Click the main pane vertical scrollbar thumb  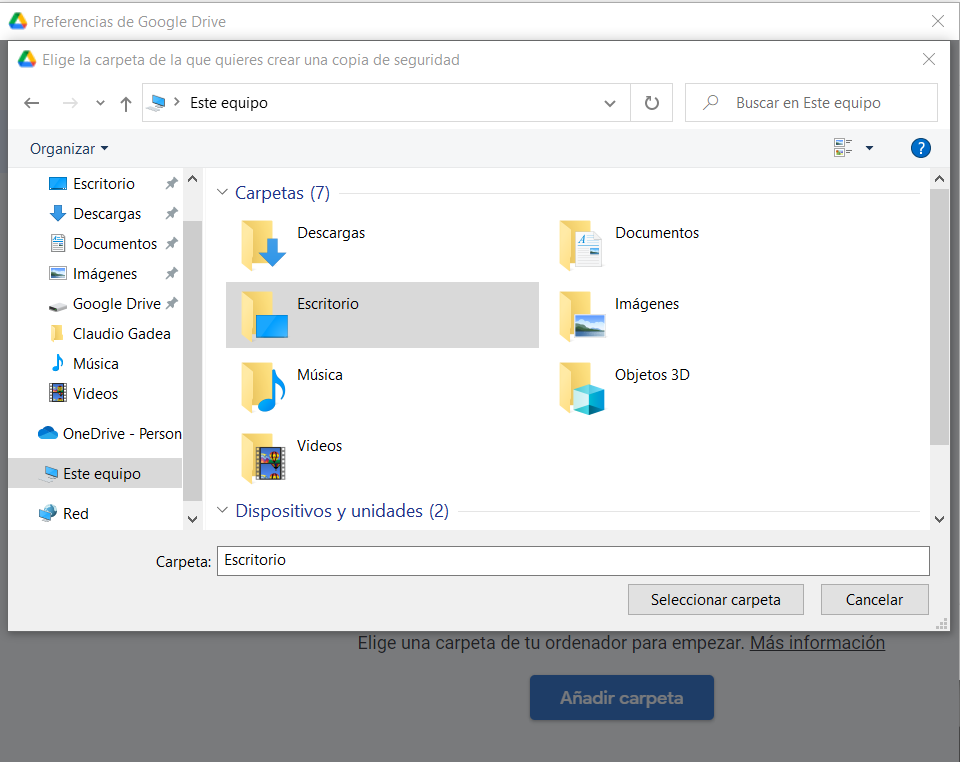click(x=939, y=317)
